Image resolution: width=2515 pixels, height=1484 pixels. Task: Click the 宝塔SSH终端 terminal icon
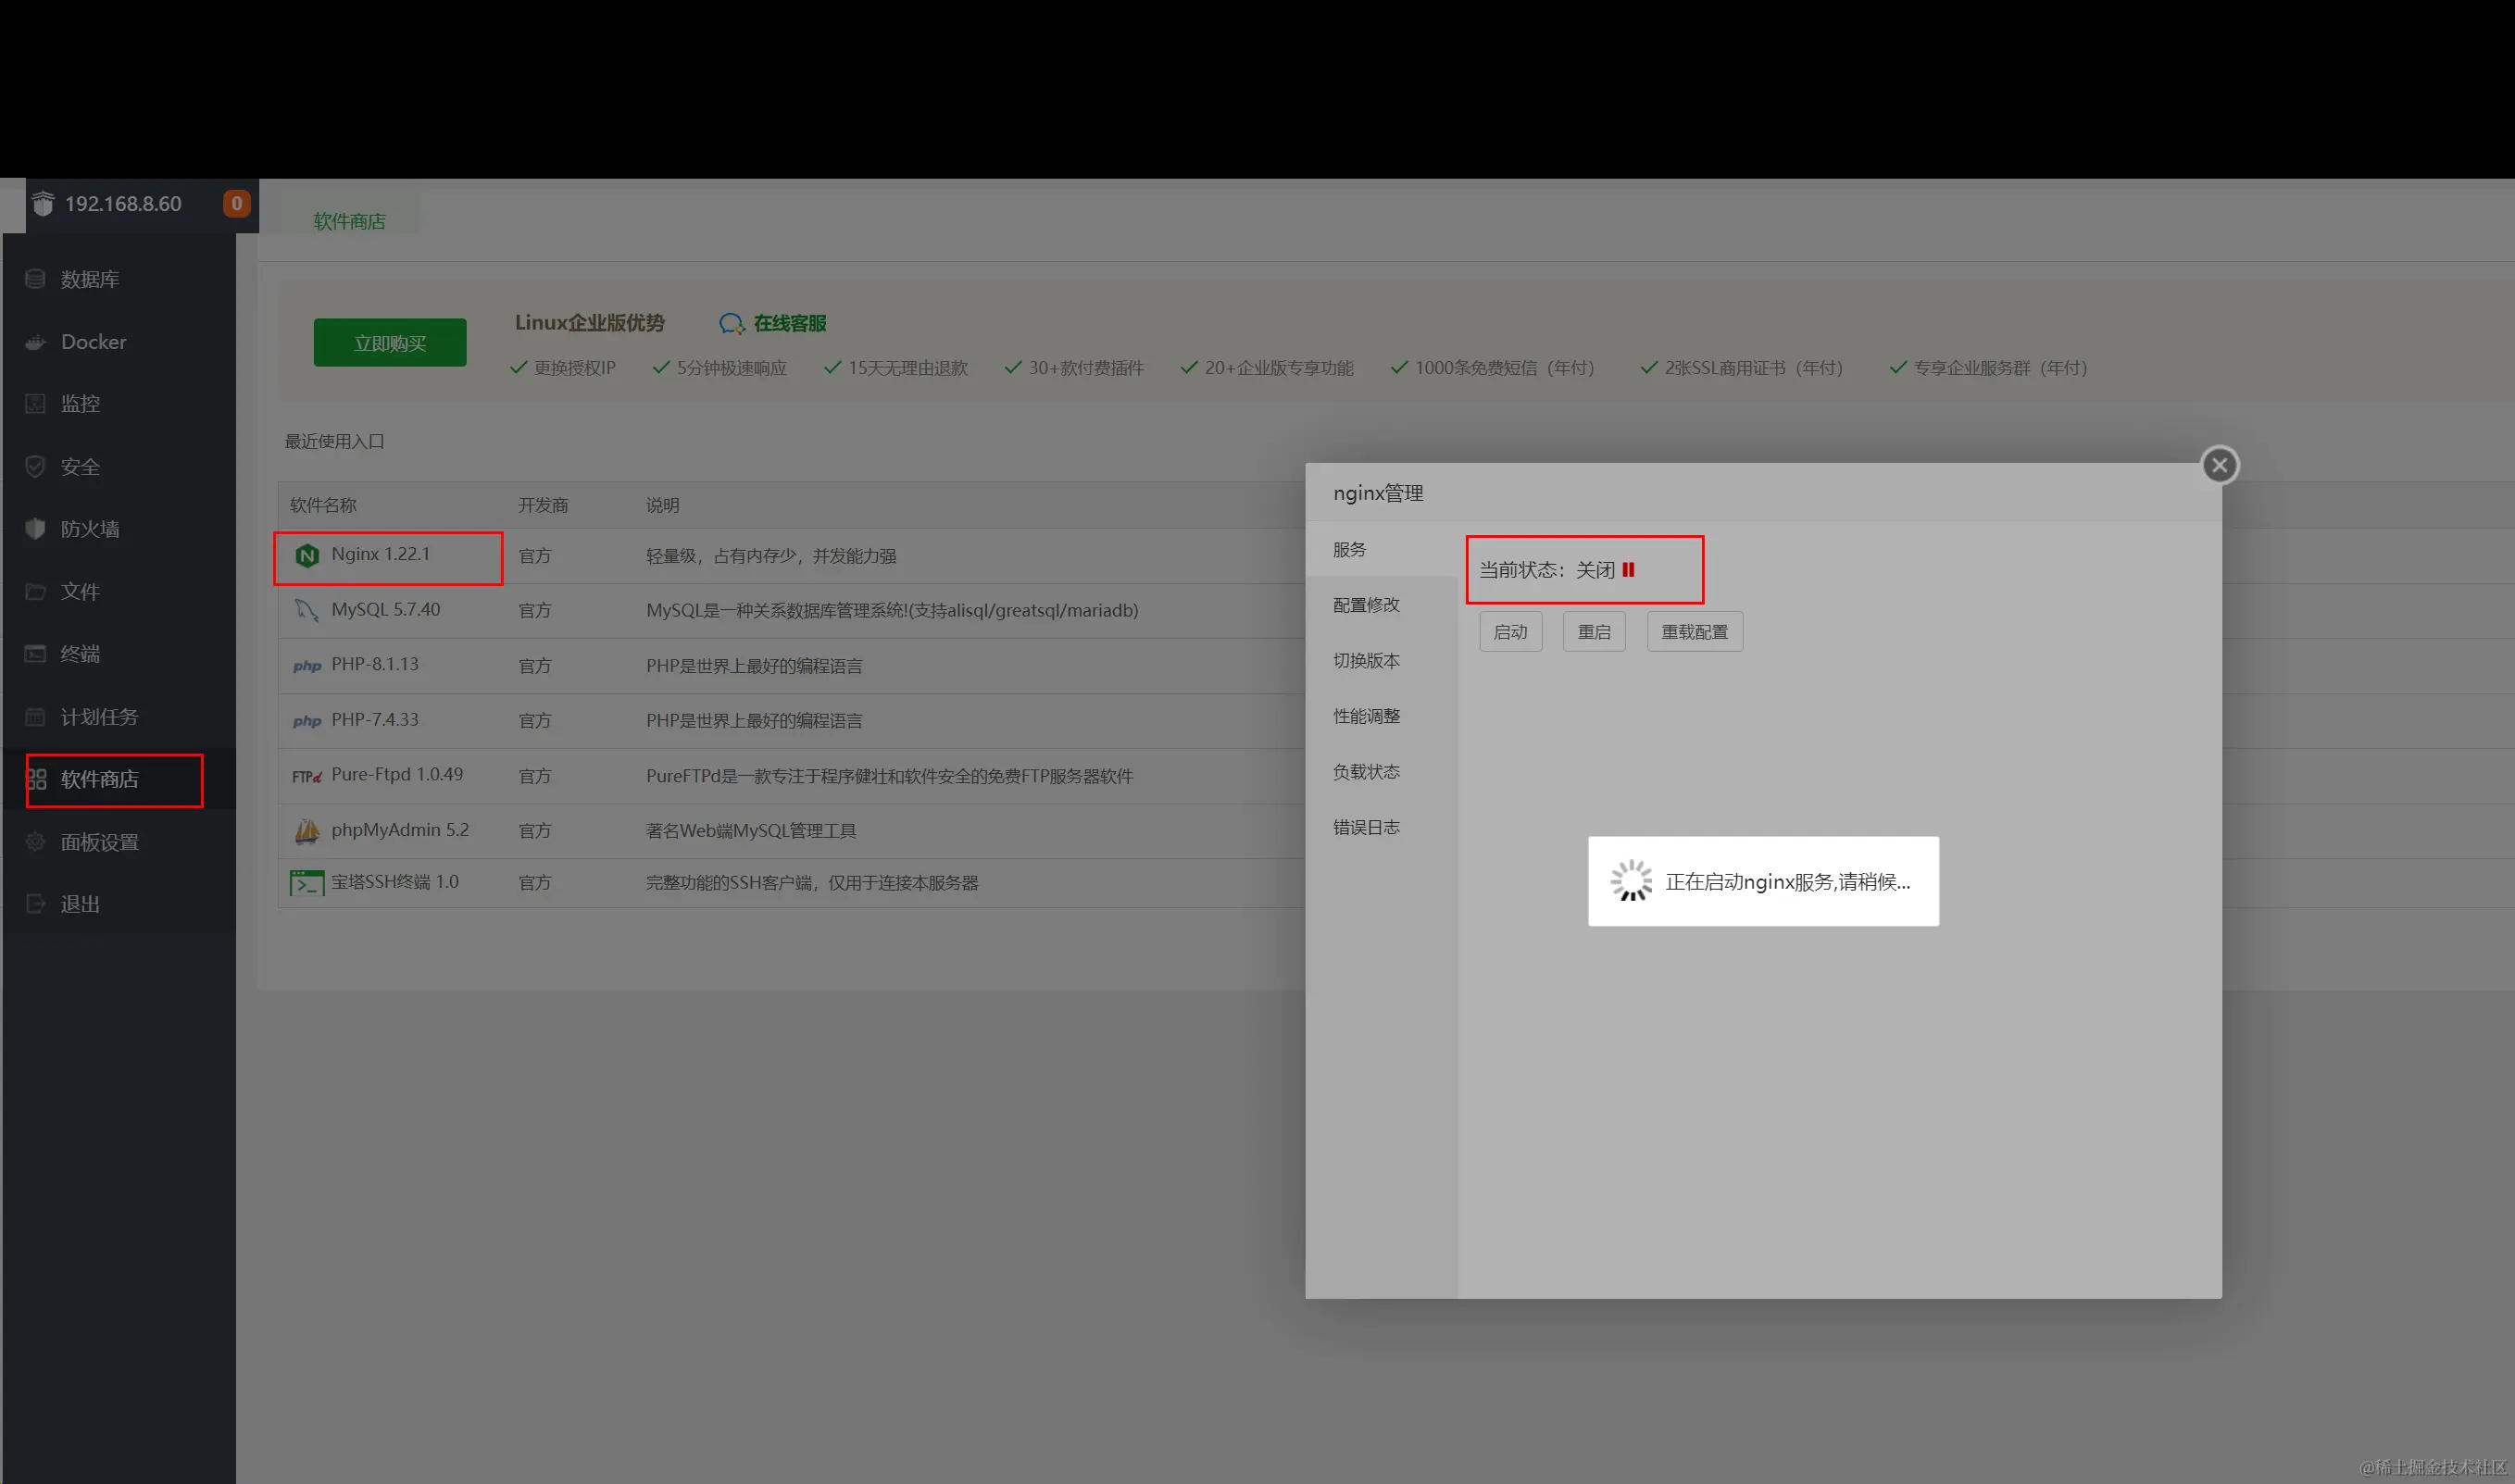[307, 883]
